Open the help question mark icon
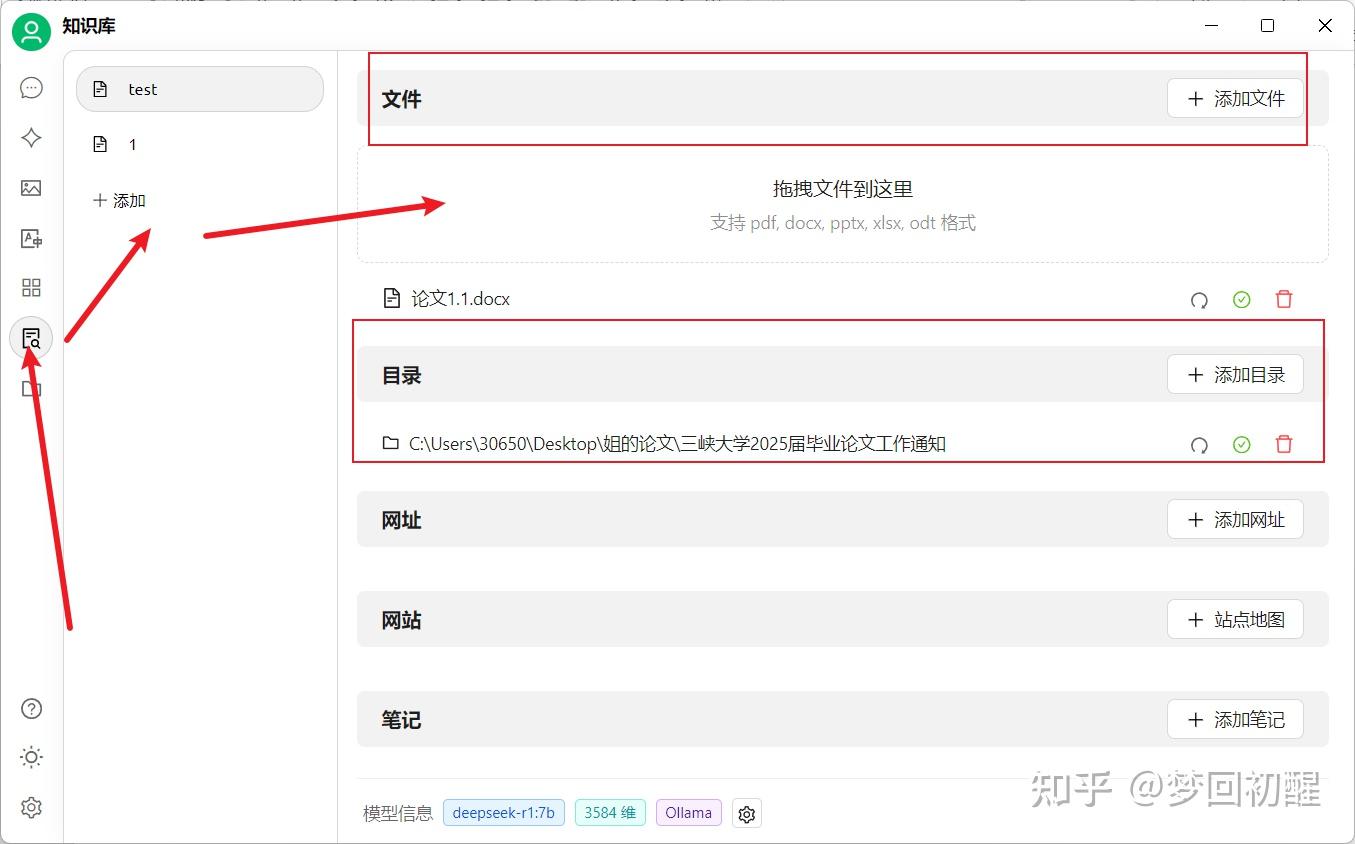Screen dimensions: 1355x844 (31, 708)
